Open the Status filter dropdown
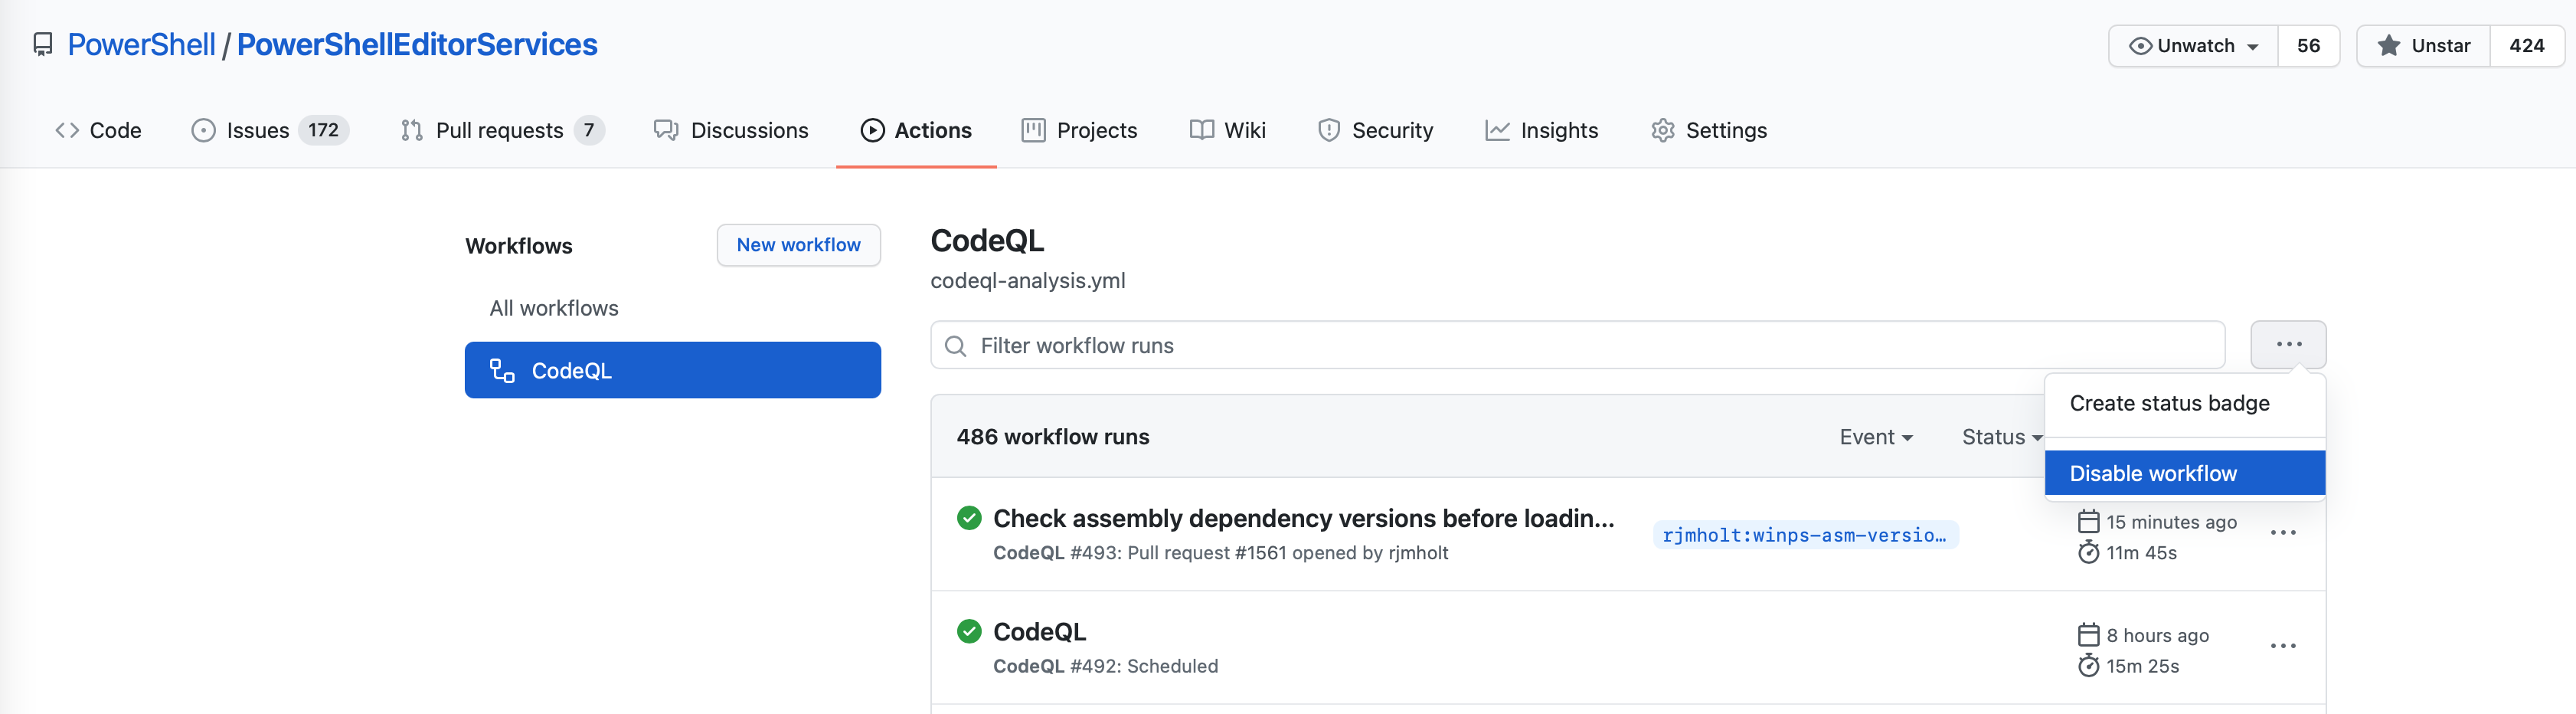The image size is (2576, 714). tap(2000, 437)
